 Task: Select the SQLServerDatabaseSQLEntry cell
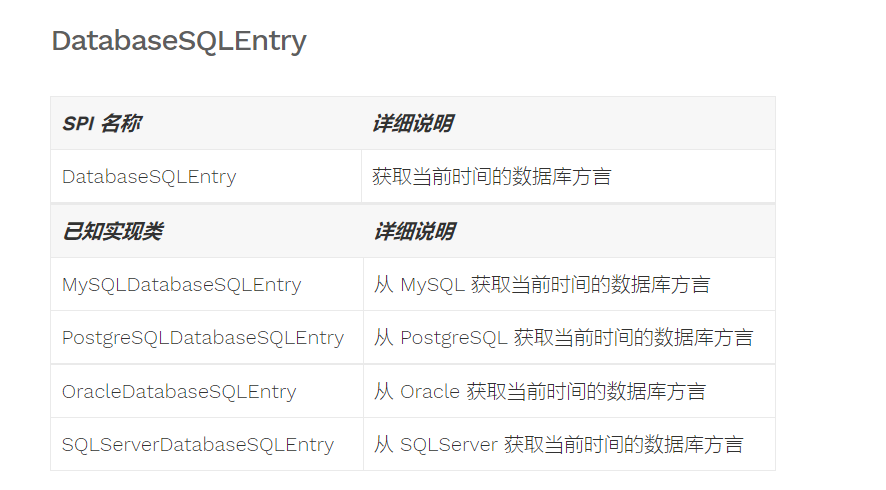198,444
